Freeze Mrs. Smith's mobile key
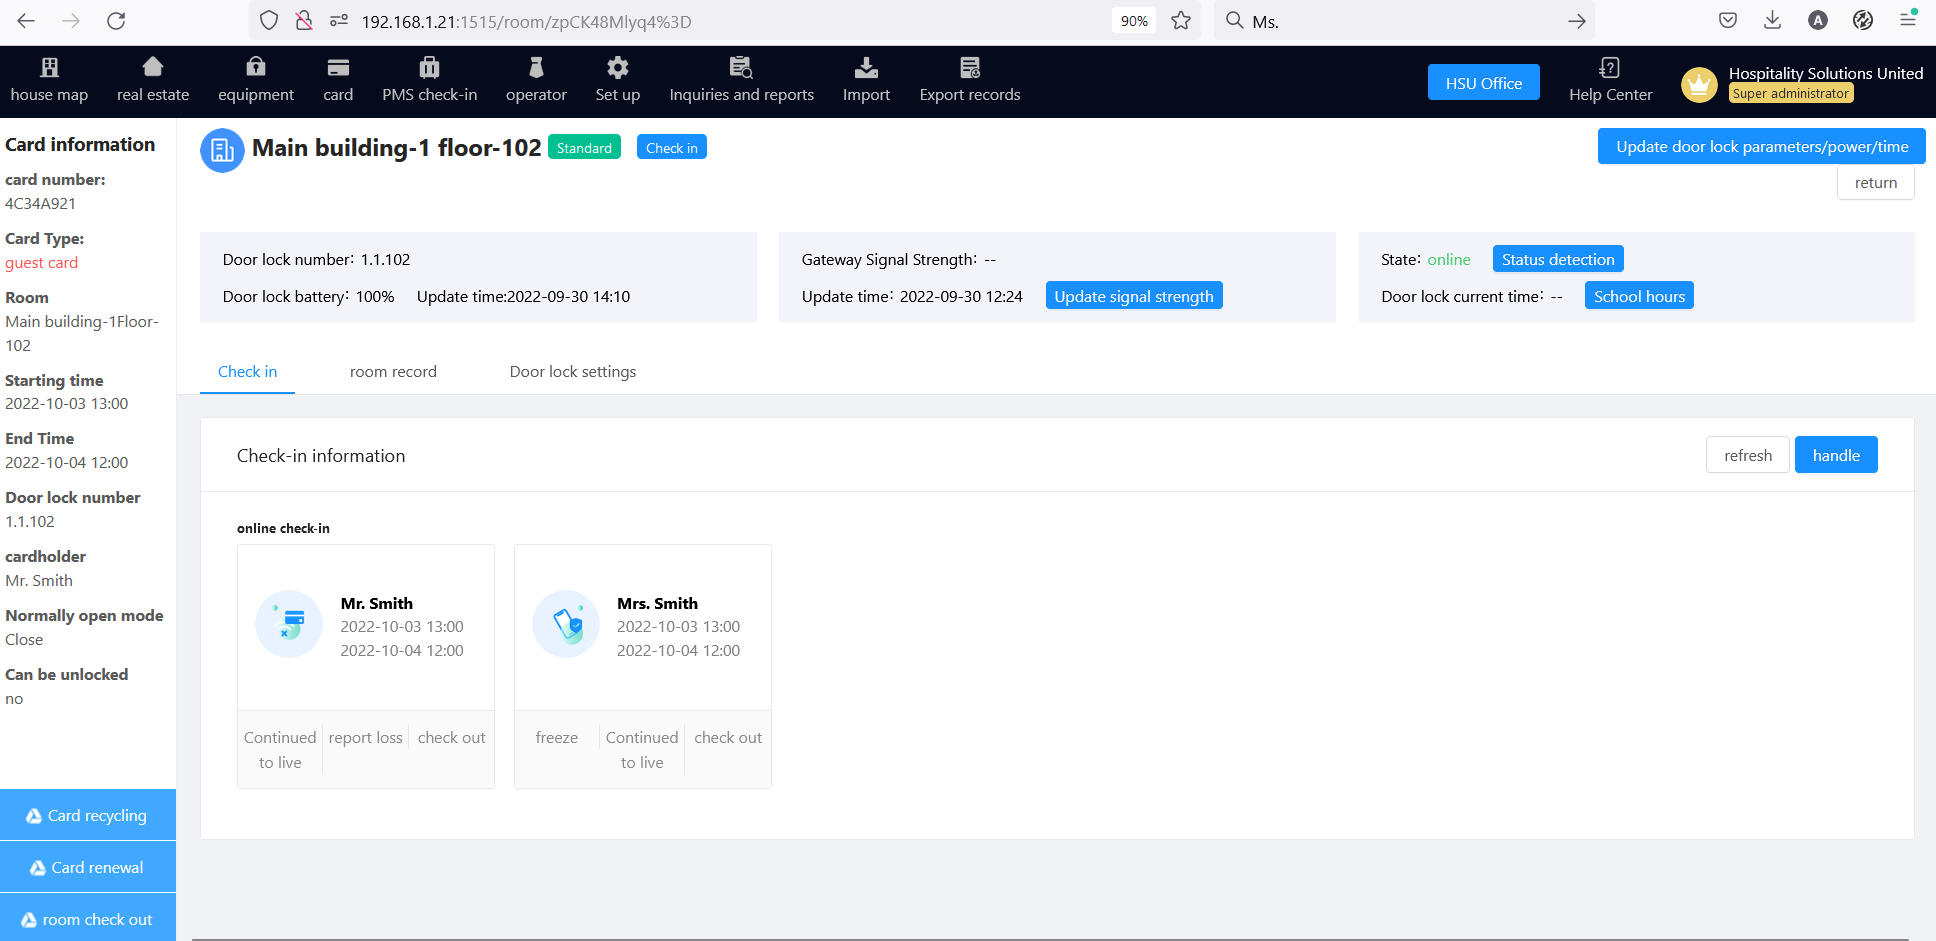This screenshot has height=941, width=1936. tap(556, 738)
